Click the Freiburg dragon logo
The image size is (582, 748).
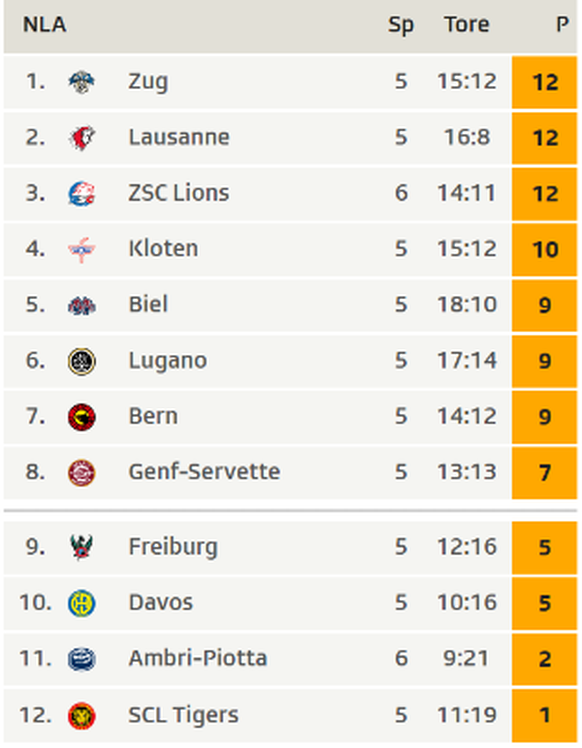[82, 547]
